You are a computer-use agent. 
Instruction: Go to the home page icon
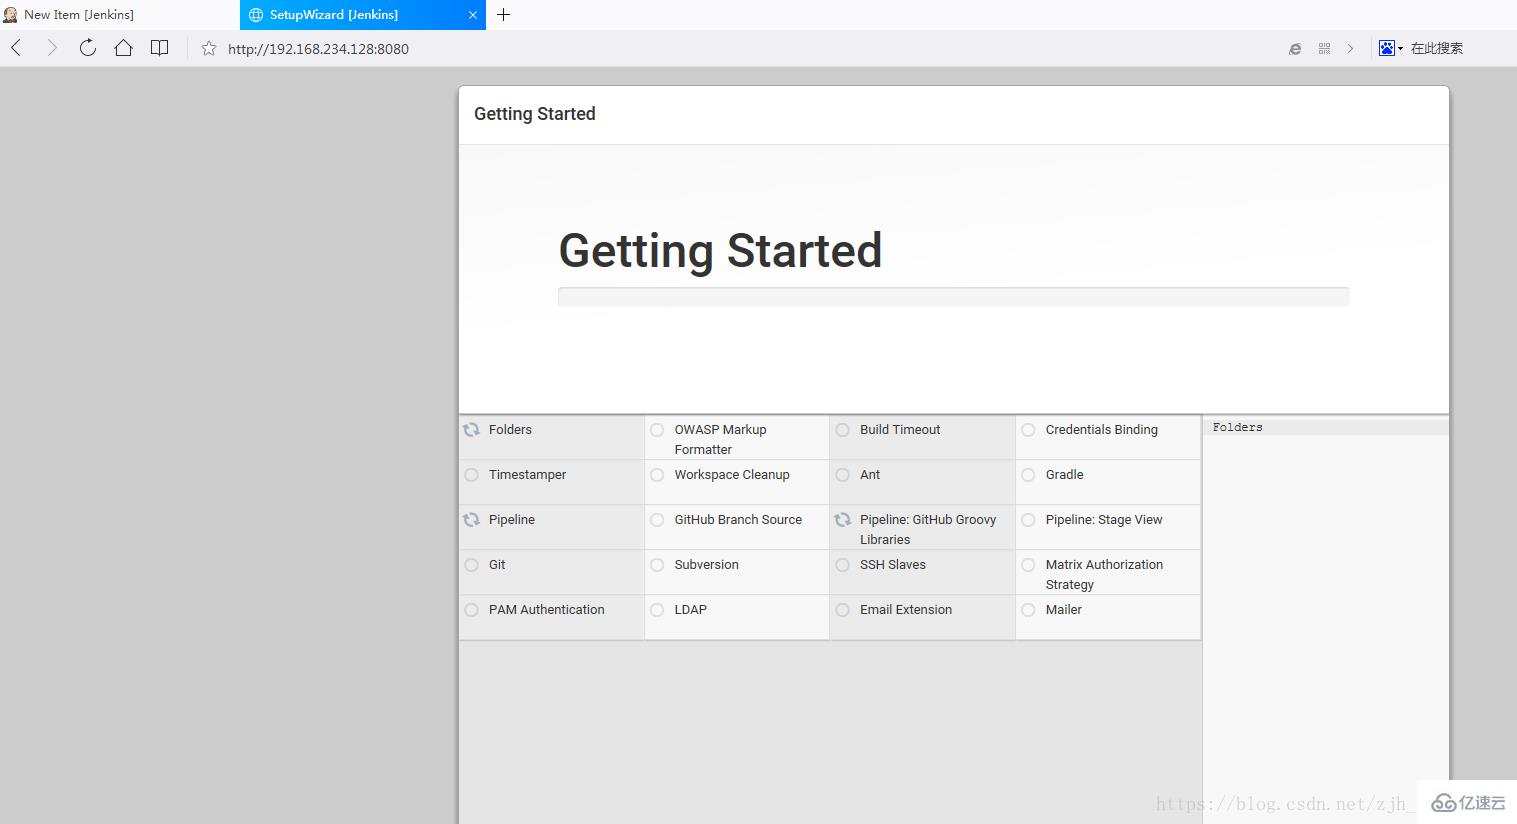pos(123,48)
